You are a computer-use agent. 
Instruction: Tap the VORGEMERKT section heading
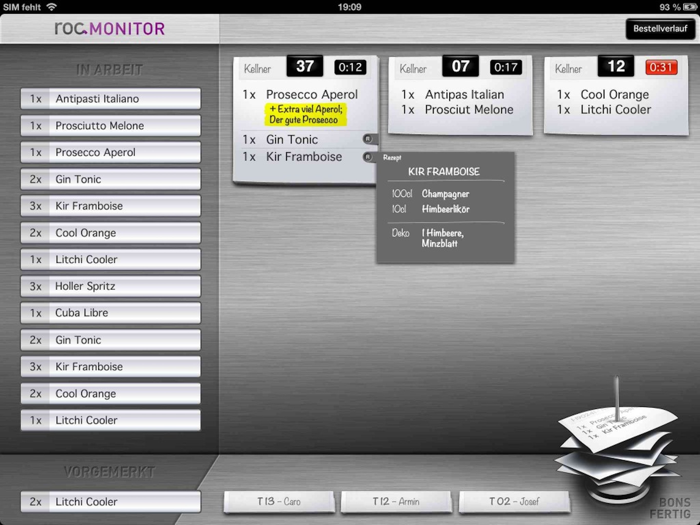109,472
